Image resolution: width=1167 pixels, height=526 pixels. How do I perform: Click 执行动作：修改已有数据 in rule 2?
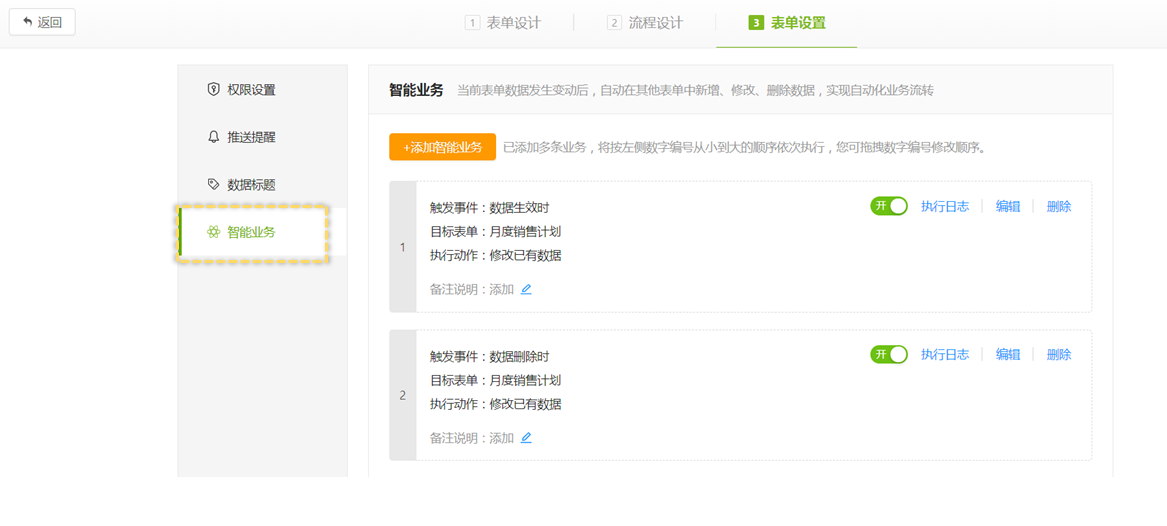tap(496, 405)
